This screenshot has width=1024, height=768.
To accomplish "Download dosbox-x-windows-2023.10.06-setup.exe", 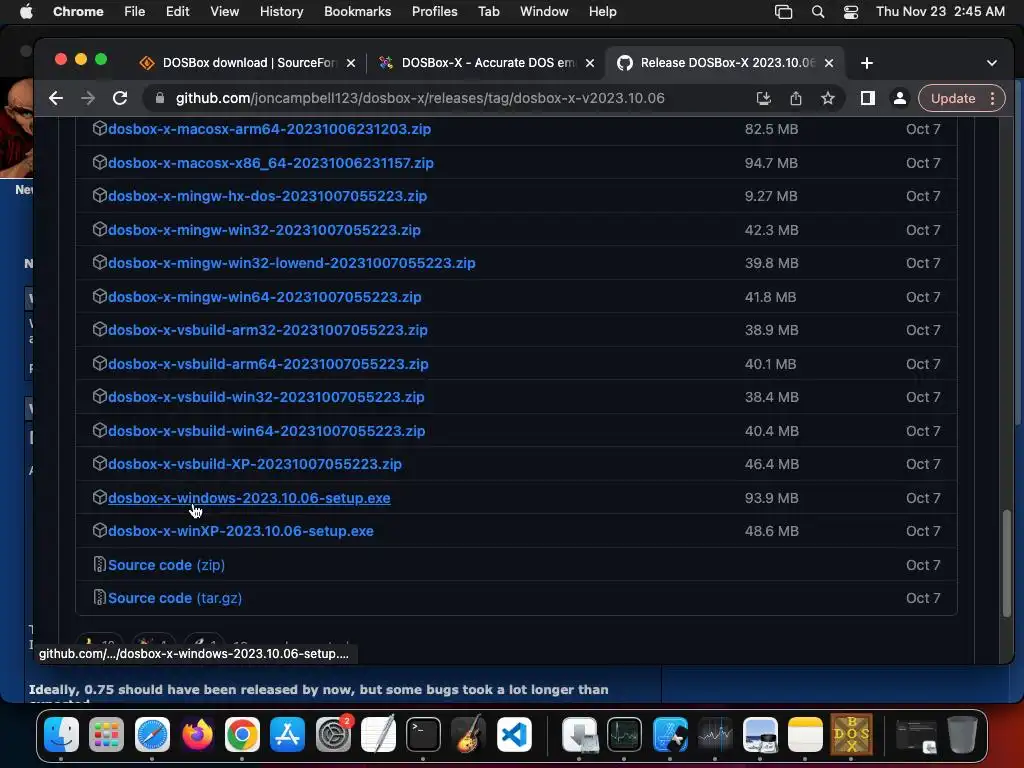I will click(249, 498).
